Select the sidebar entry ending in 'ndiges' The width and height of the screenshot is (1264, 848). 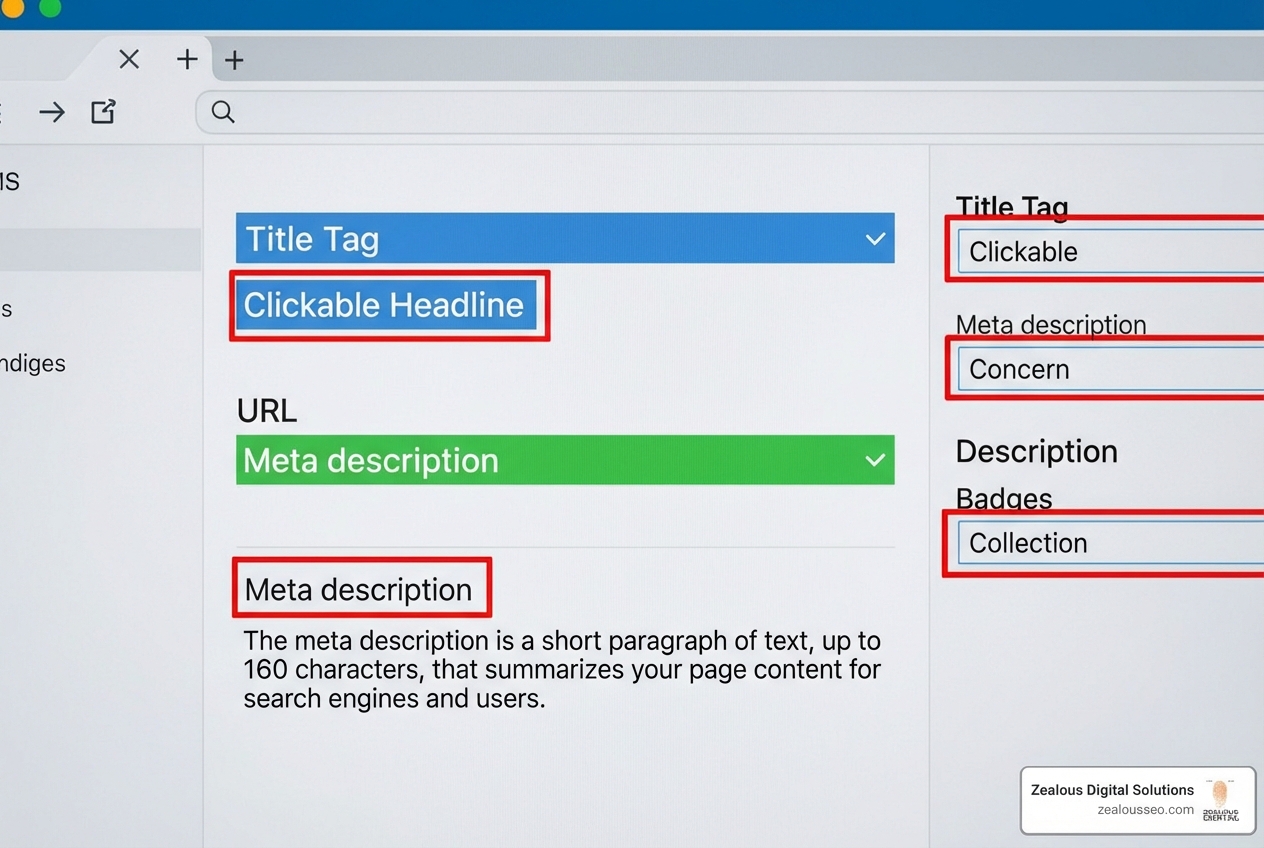[35, 363]
